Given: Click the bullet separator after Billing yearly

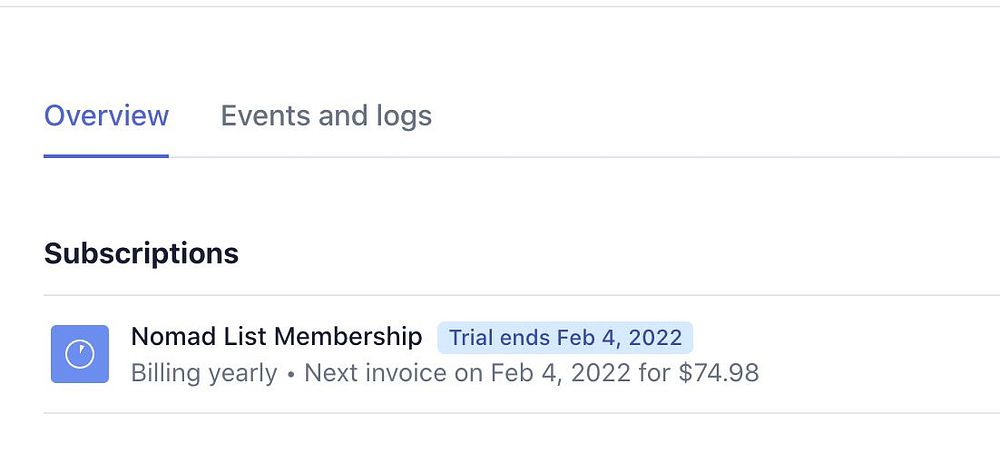Looking at the screenshot, I should pos(290,374).
